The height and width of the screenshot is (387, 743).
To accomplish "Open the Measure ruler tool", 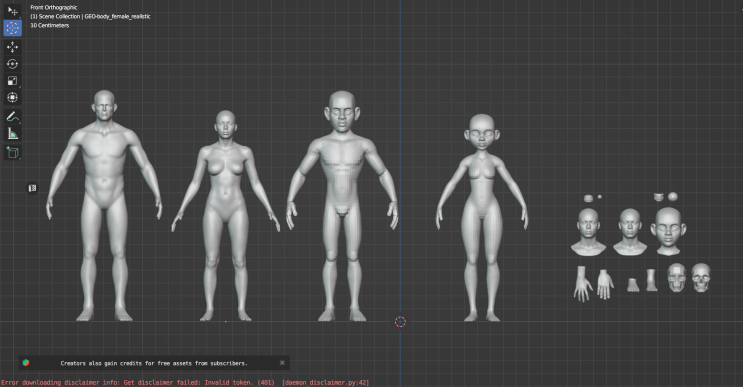I will pos(12,134).
